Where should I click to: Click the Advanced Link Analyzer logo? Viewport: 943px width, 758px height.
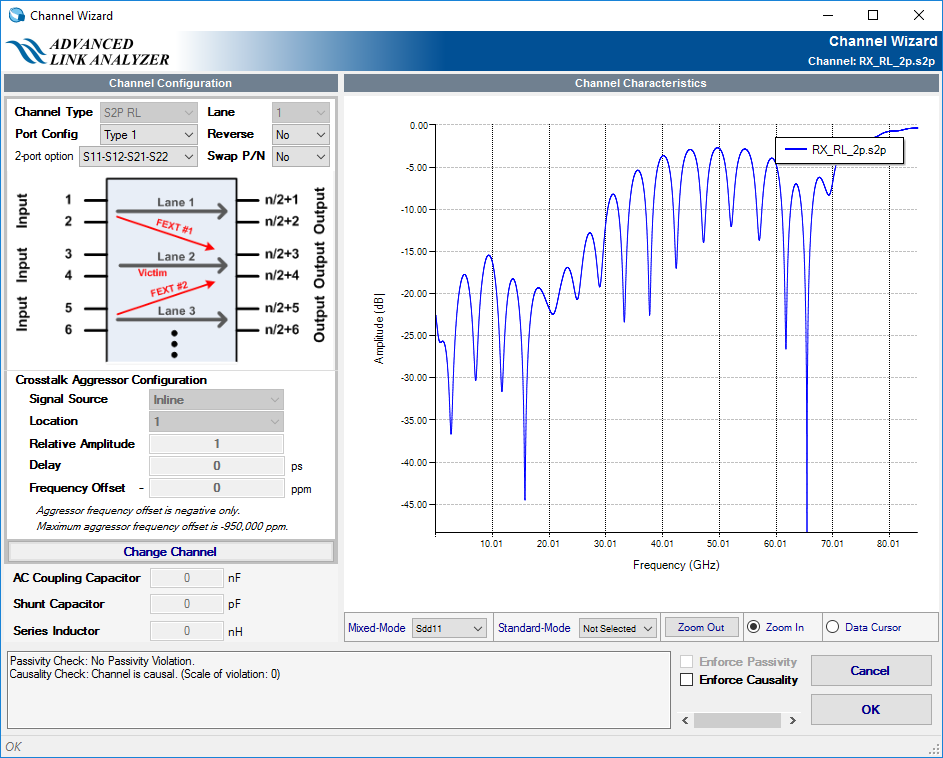88,52
